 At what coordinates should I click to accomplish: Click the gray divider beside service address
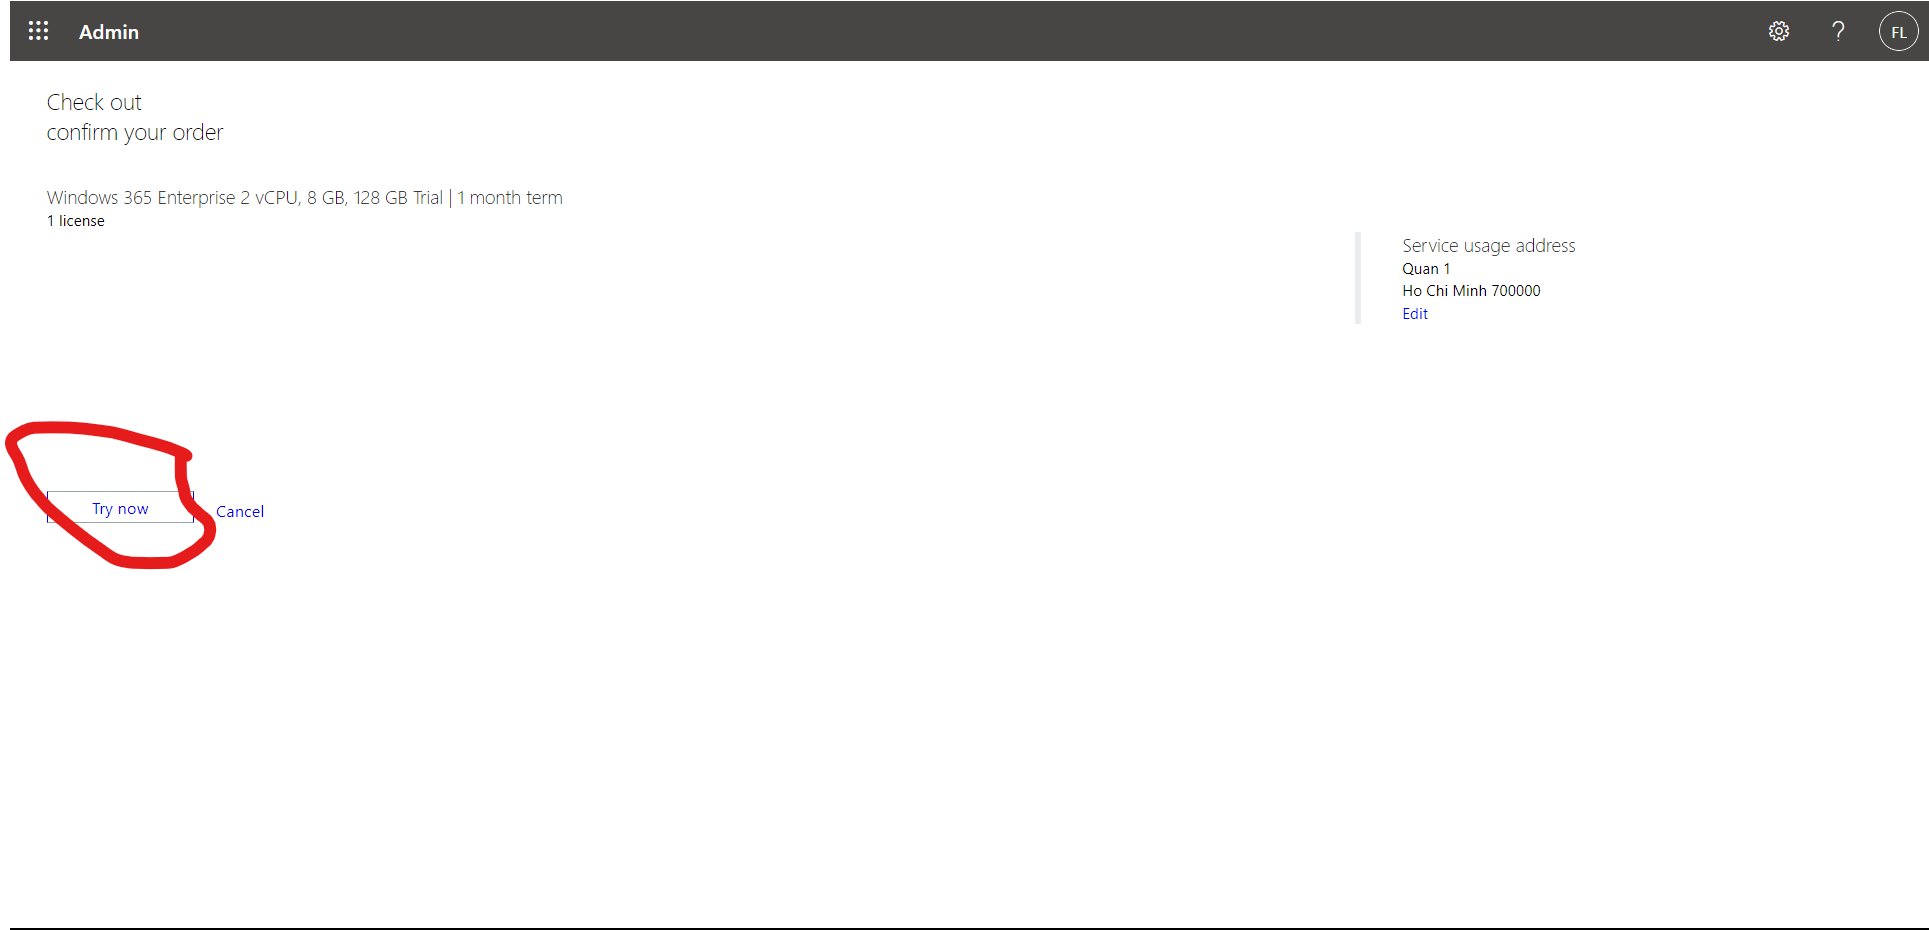tap(1358, 278)
